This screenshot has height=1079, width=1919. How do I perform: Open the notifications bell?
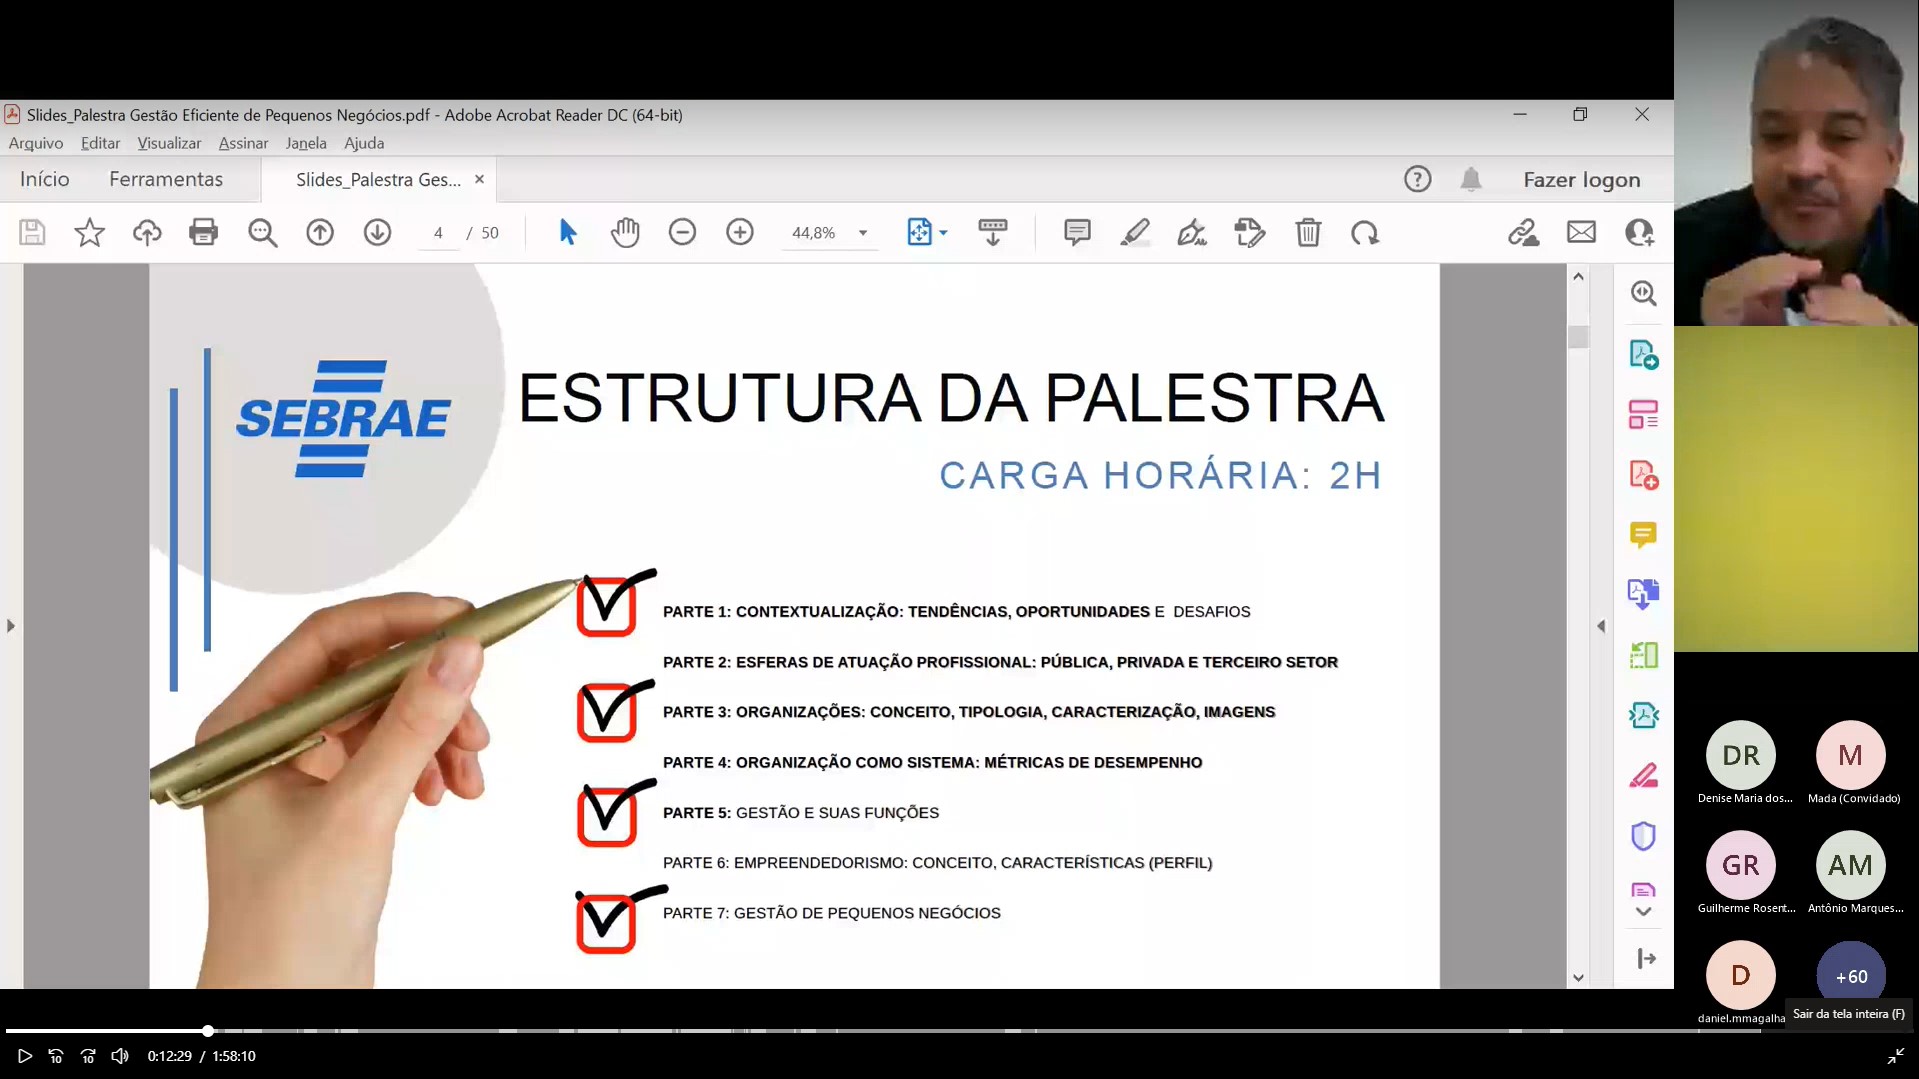coord(1470,180)
